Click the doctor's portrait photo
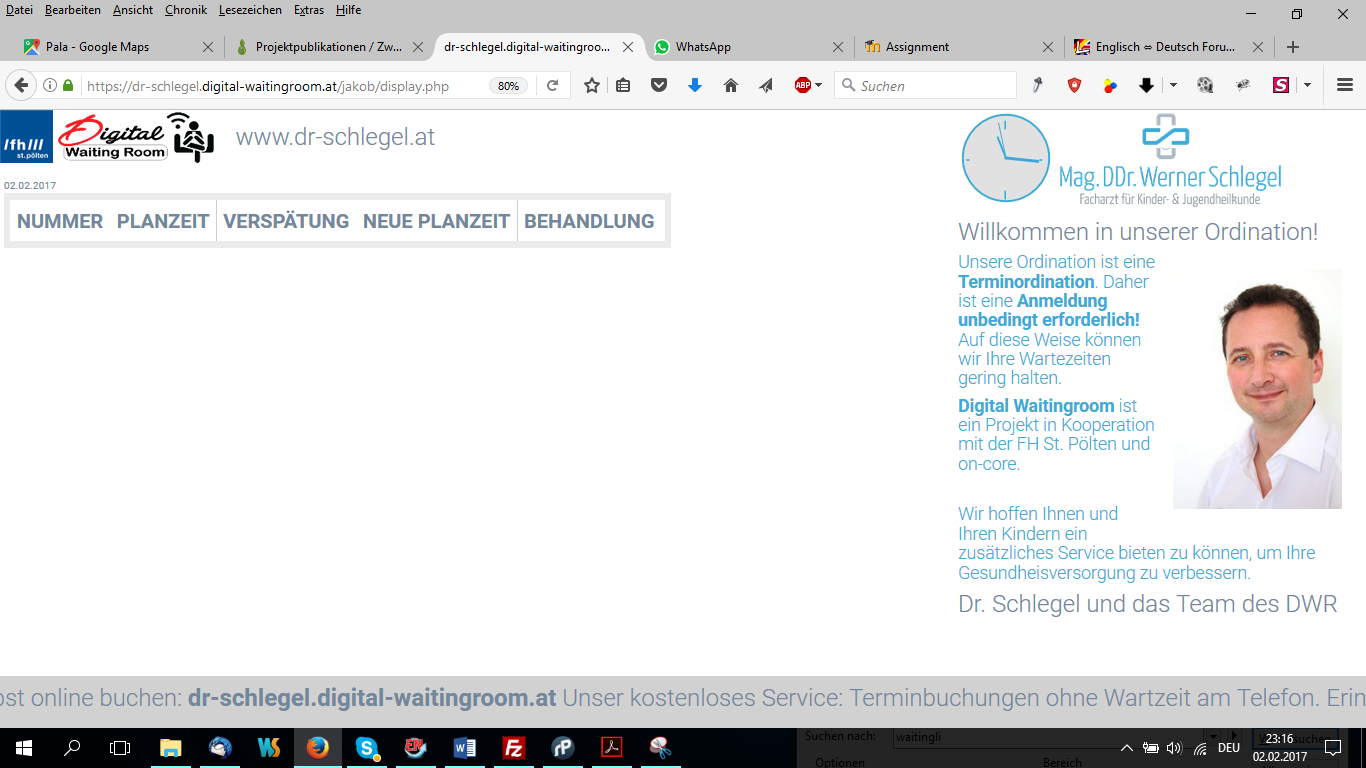Image resolution: width=1366 pixels, height=768 pixels. (1257, 390)
